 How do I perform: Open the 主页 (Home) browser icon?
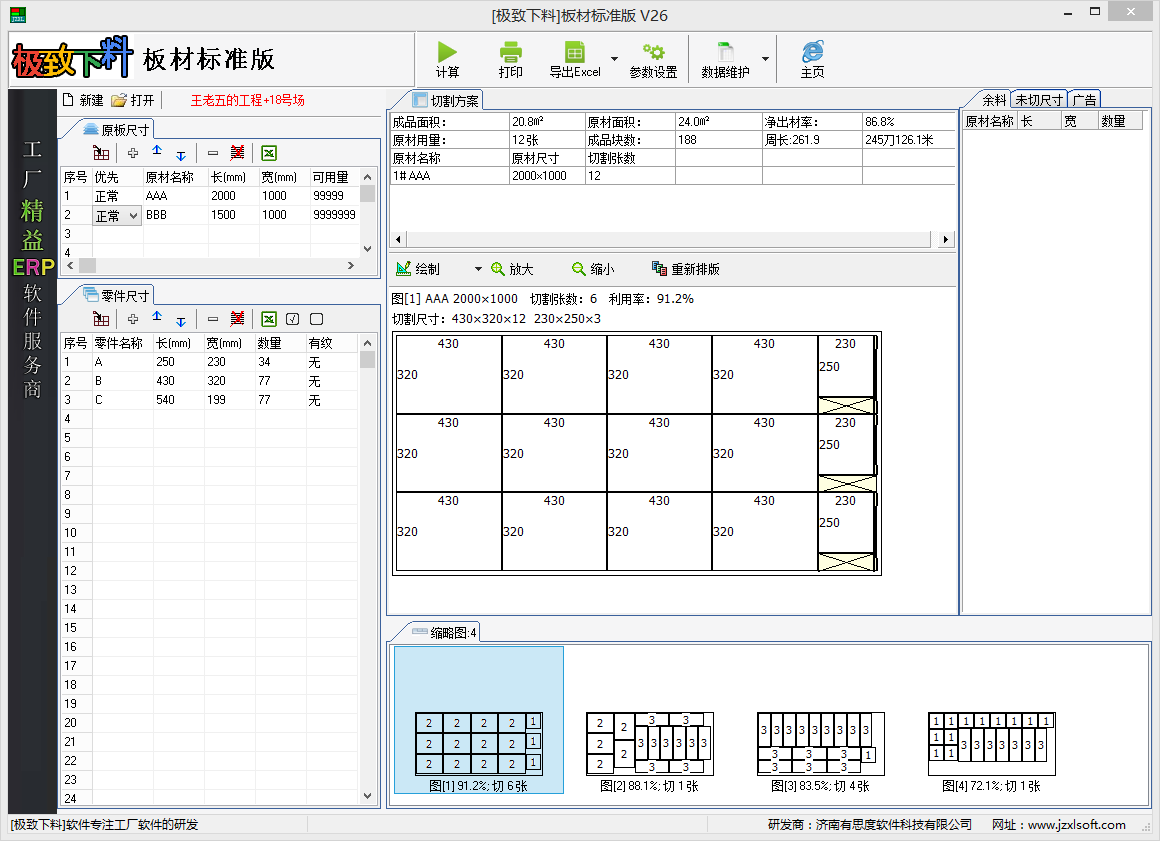click(812, 52)
